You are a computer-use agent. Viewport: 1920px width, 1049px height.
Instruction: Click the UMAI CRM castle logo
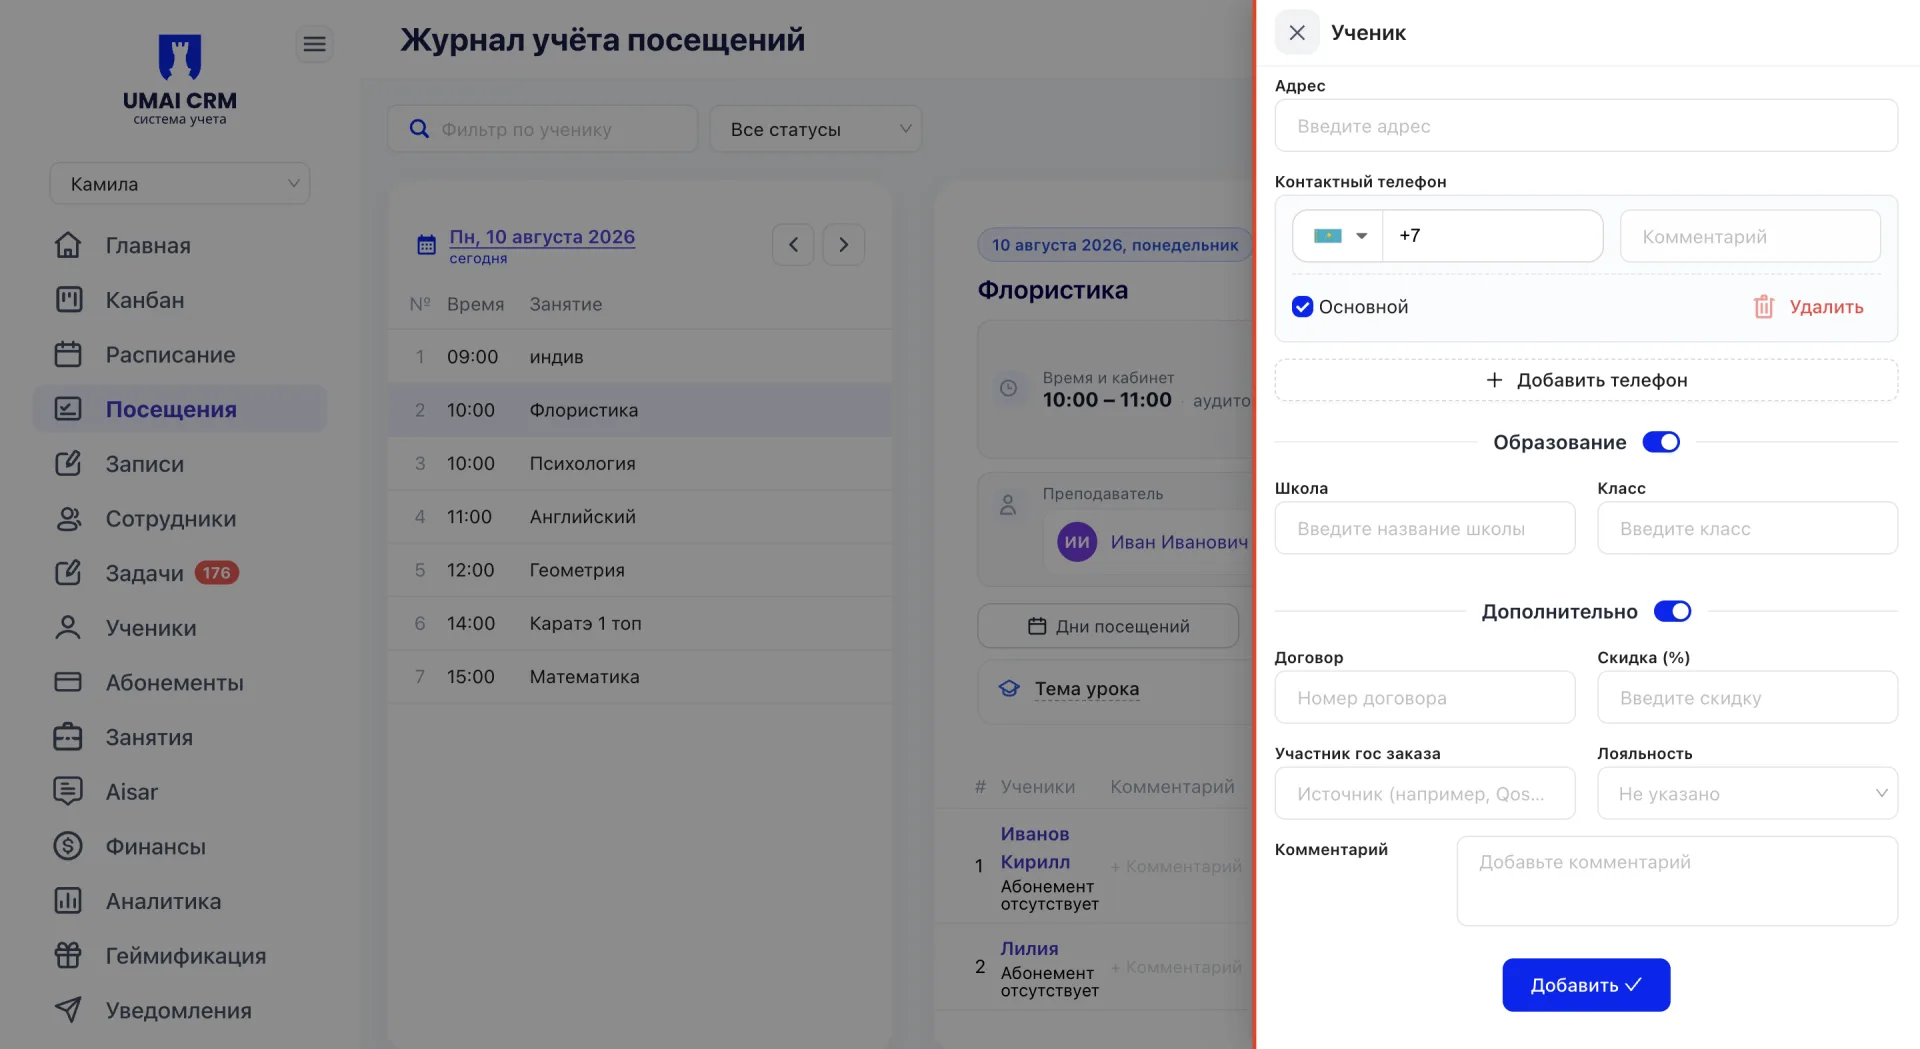[180, 57]
